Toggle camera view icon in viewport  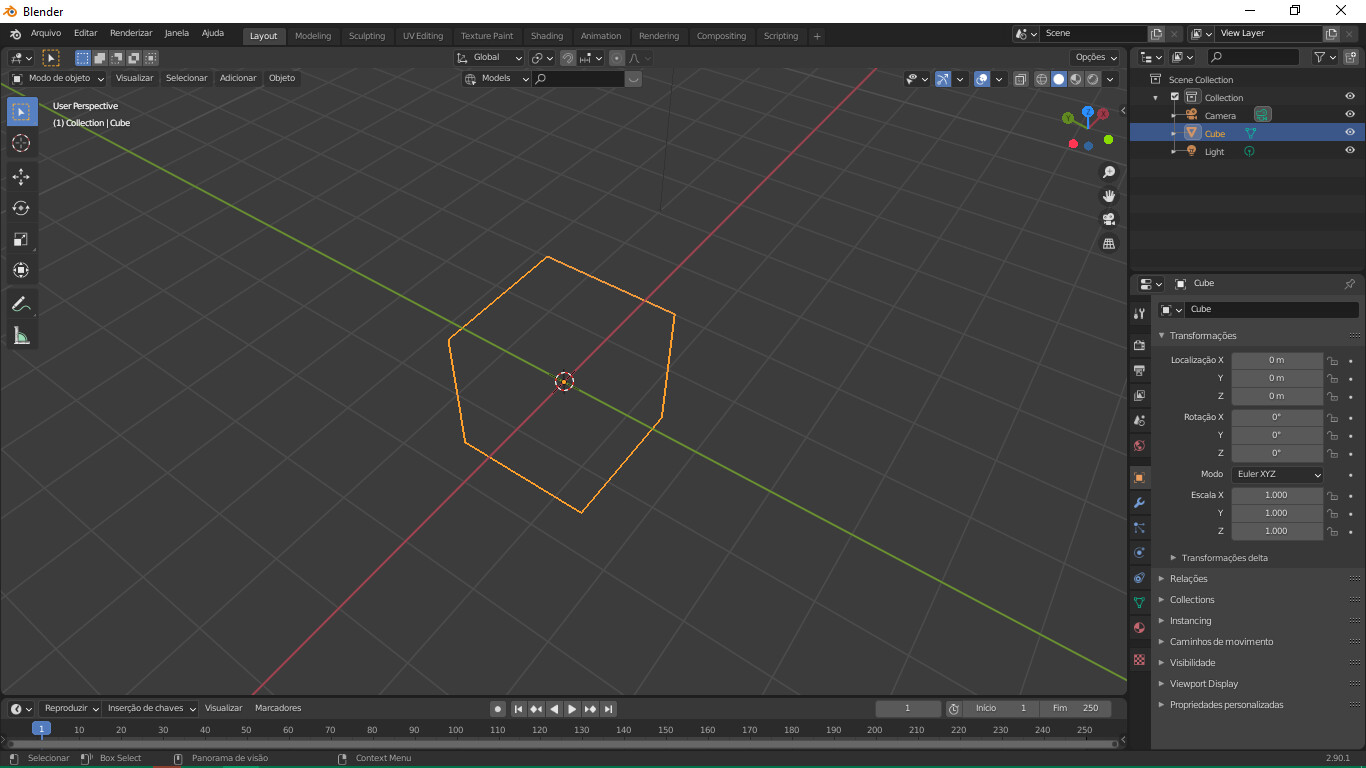click(x=1108, y=220)
